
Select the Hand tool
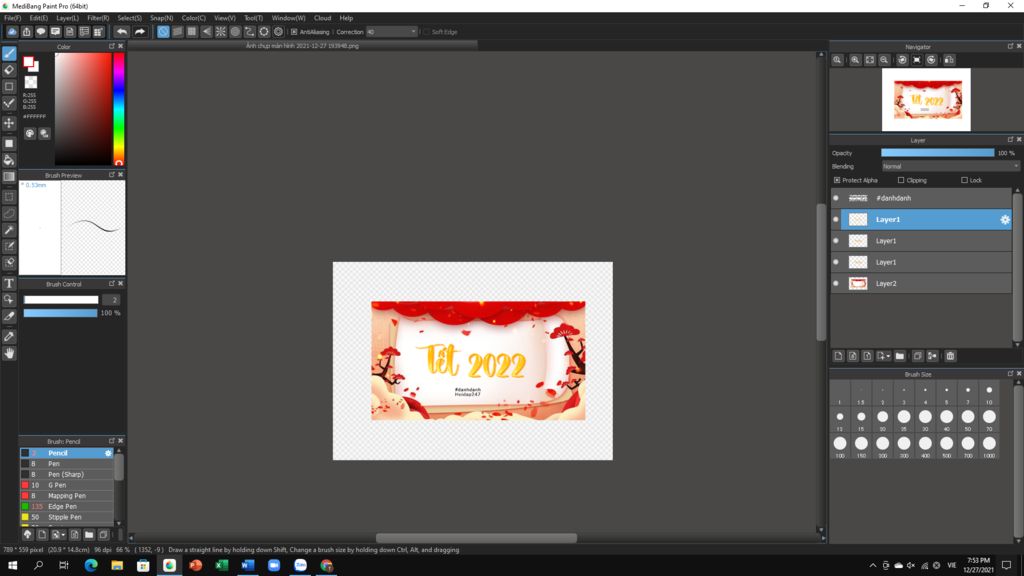click(x=9, y=353)
